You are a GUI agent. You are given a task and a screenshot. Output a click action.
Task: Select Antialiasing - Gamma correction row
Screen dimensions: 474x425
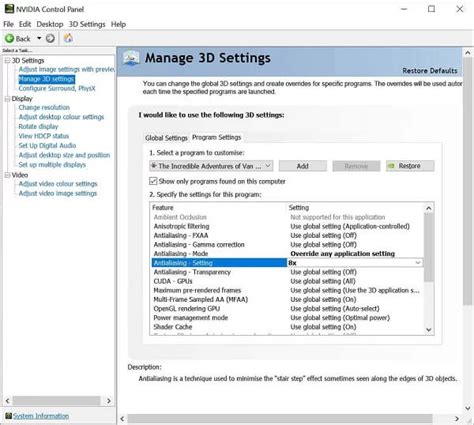click(x=287, y=245)
